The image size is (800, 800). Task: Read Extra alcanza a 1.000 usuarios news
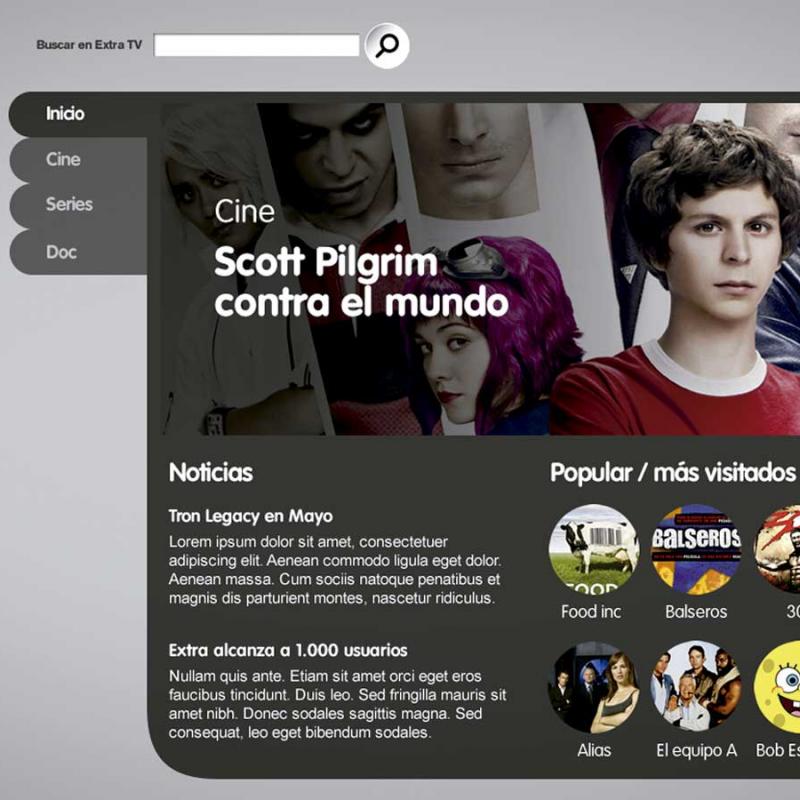click(x=288, y=650)
